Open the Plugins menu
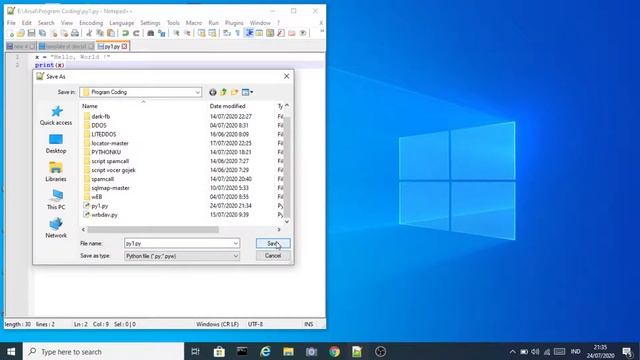 click(x=234, y=23)
